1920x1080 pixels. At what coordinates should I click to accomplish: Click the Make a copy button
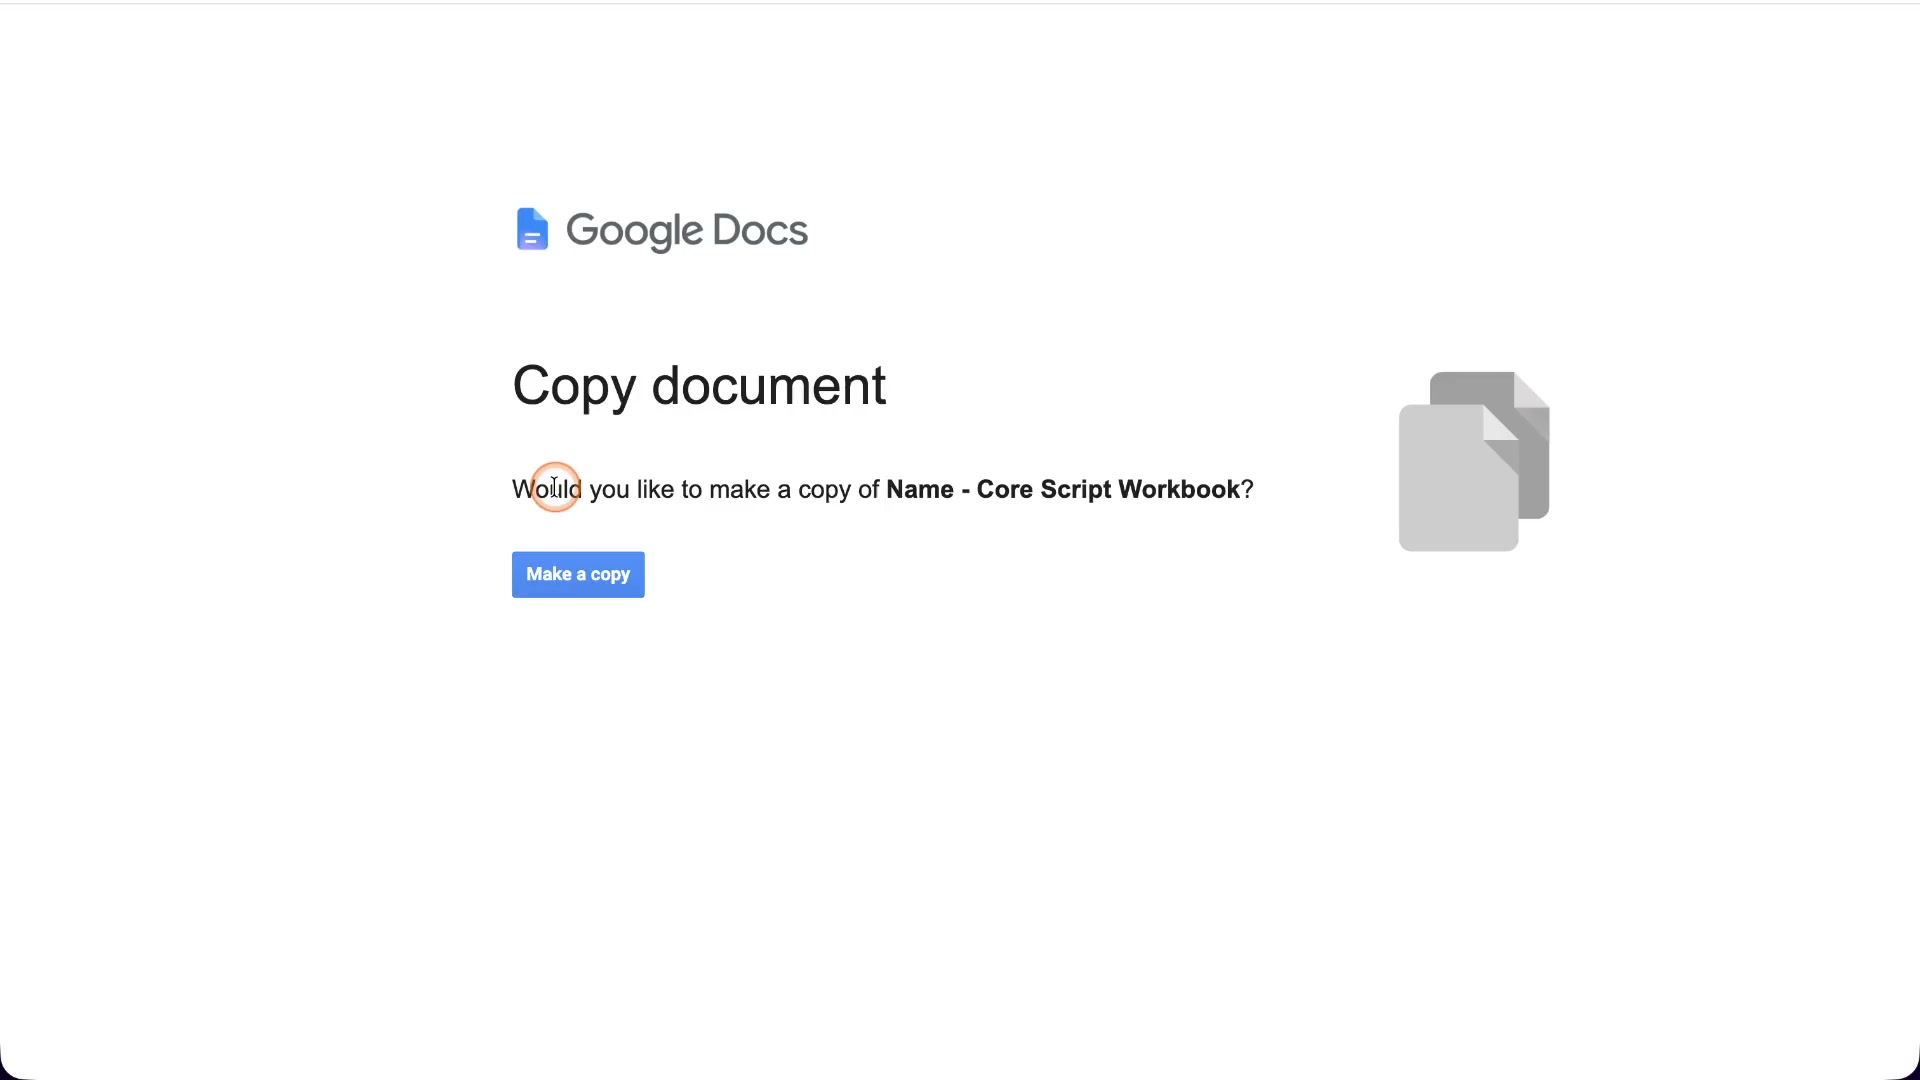point(578,575)
